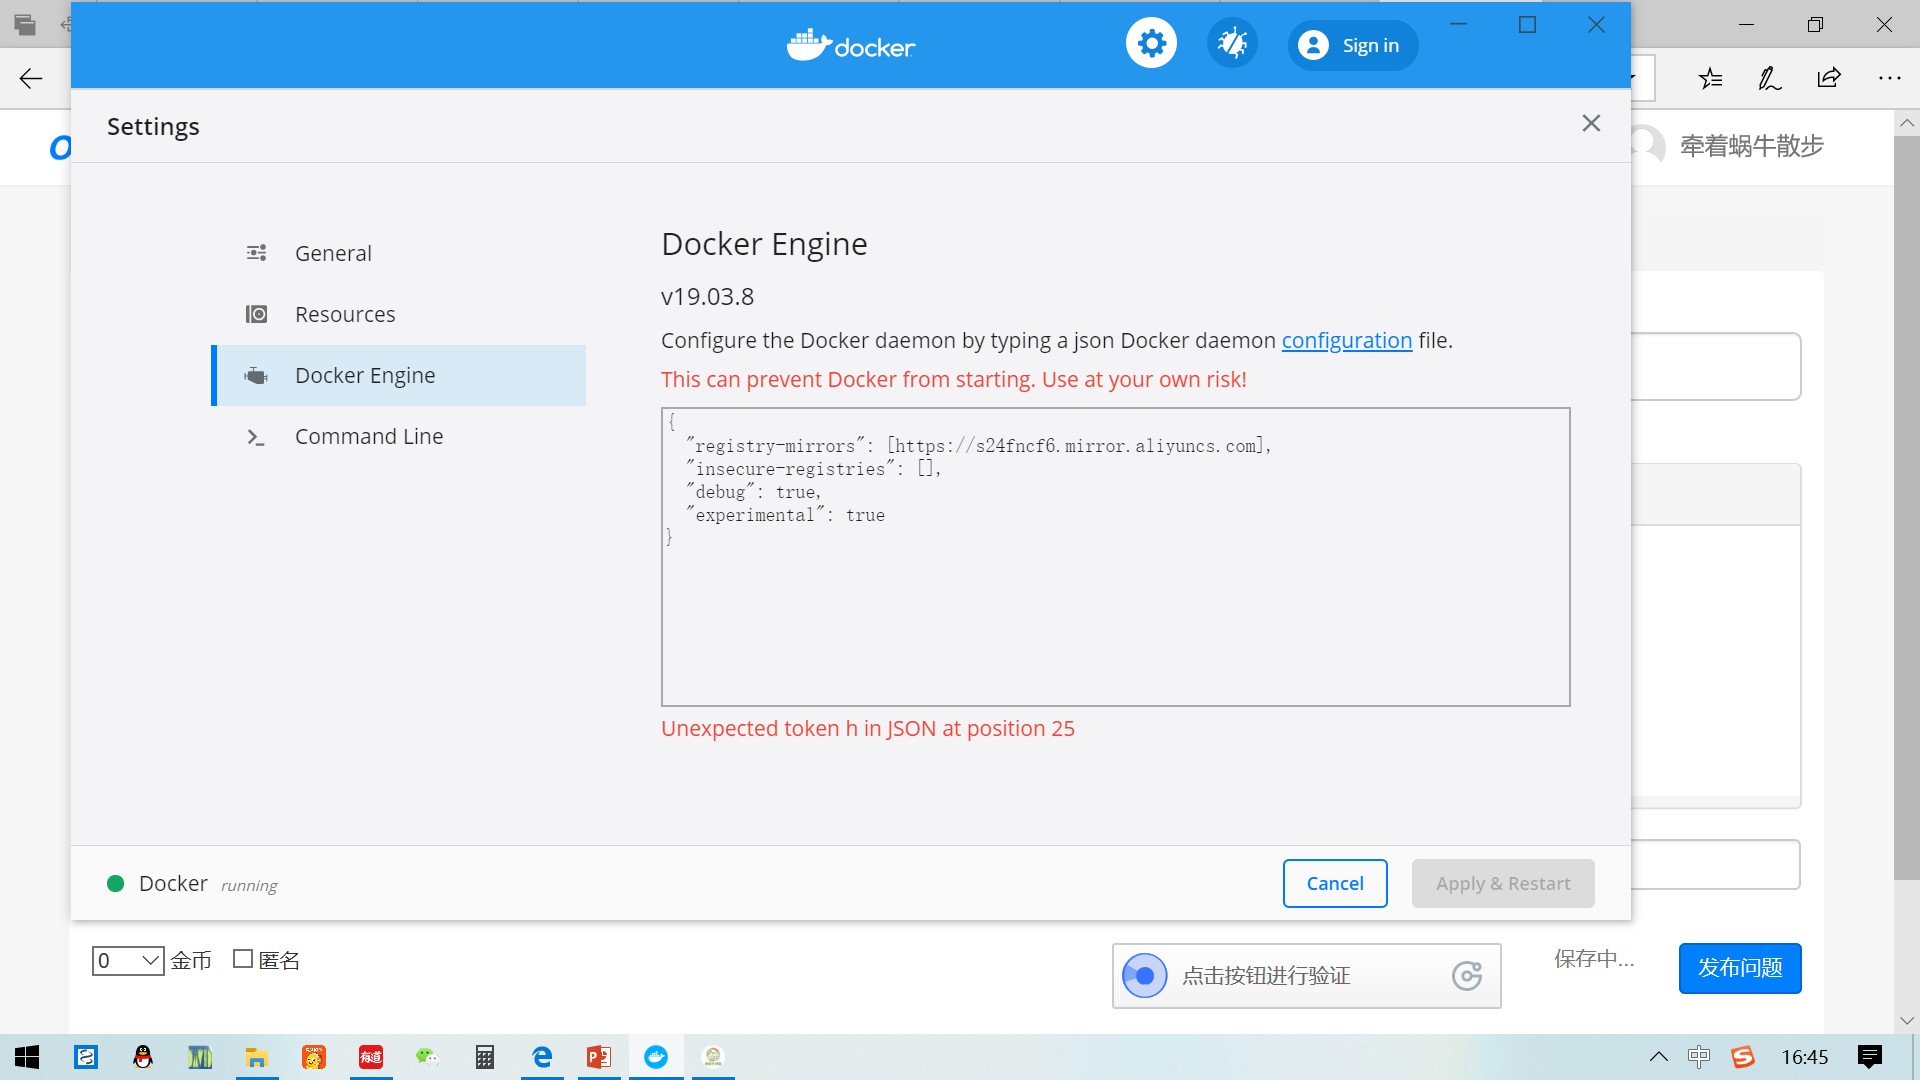Open the Windows Start menu
This screenshot has height=1080, width=1920.
pyautogui.click(x=27, y=1057)
